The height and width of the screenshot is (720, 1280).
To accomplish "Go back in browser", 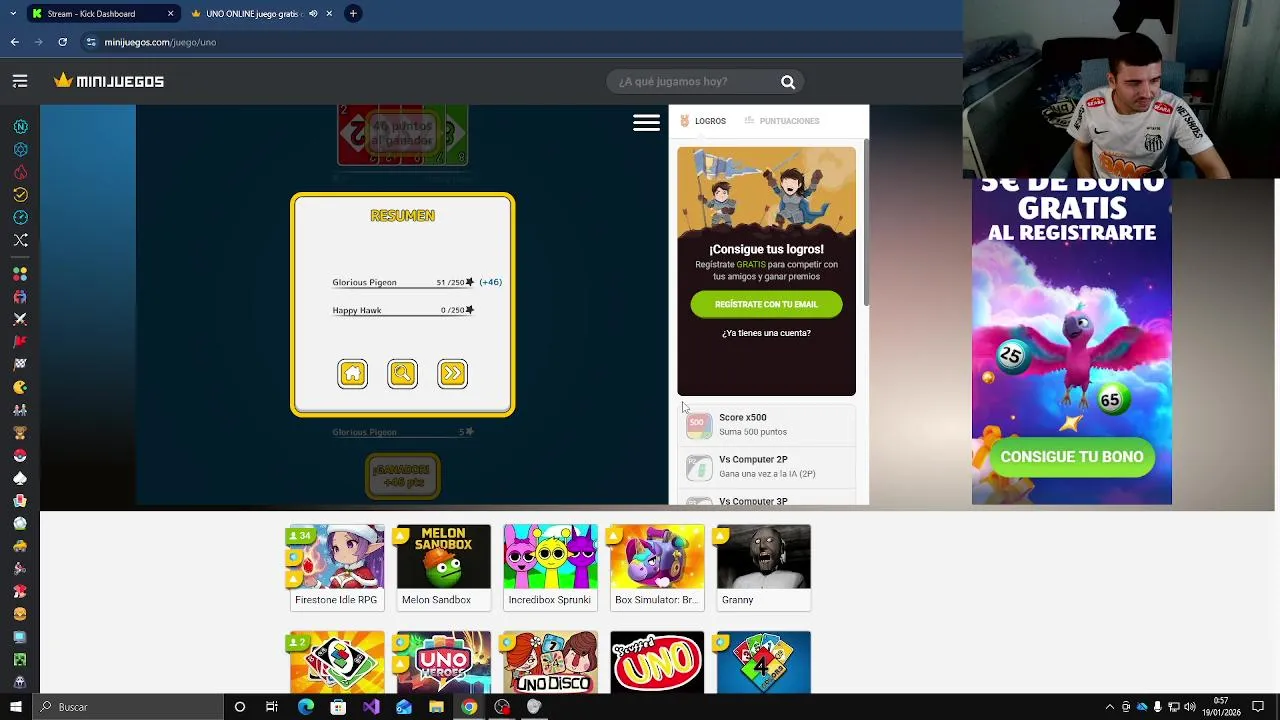I will [x=14, y=42].
